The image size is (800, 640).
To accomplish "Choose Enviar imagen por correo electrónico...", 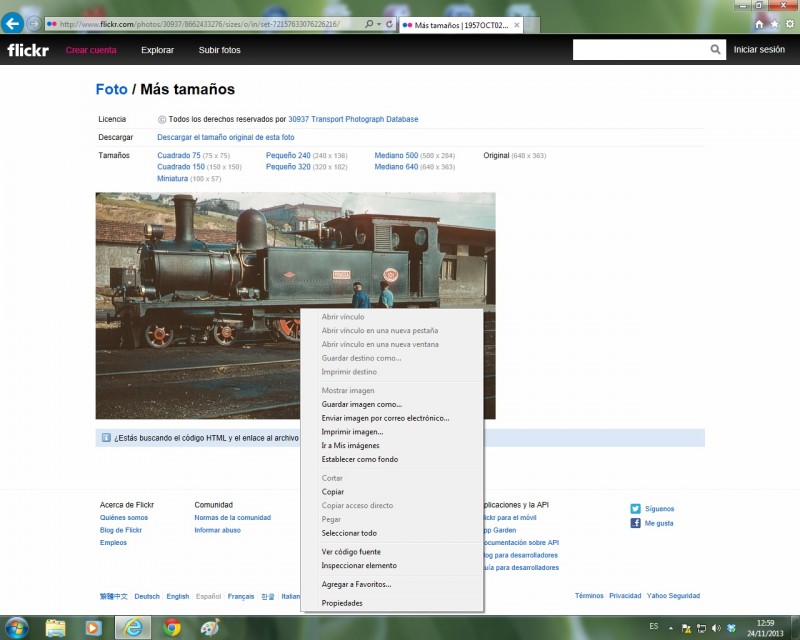I will click(x=385, y=418).
